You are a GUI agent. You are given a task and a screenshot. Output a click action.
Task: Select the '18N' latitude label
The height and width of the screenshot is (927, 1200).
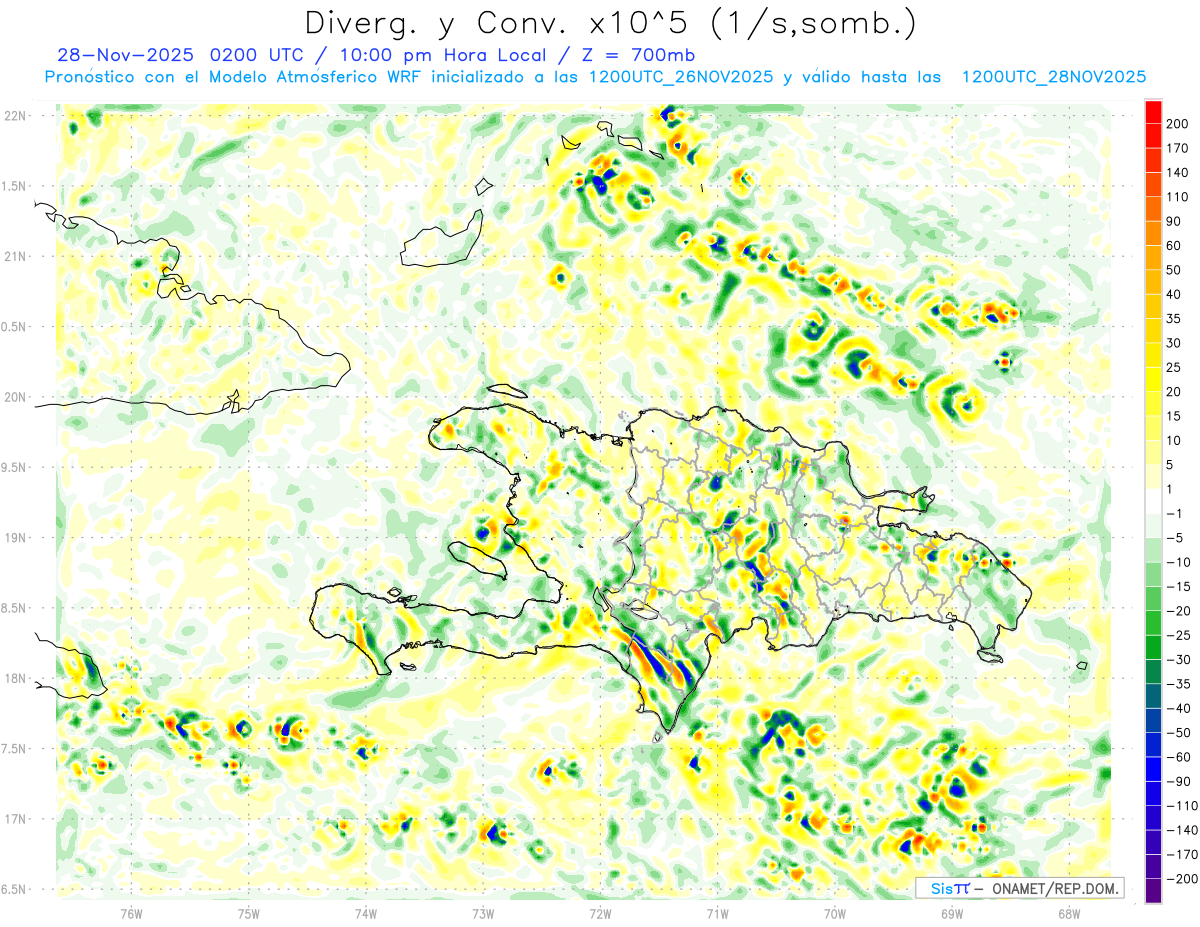(x=15, y=679)
